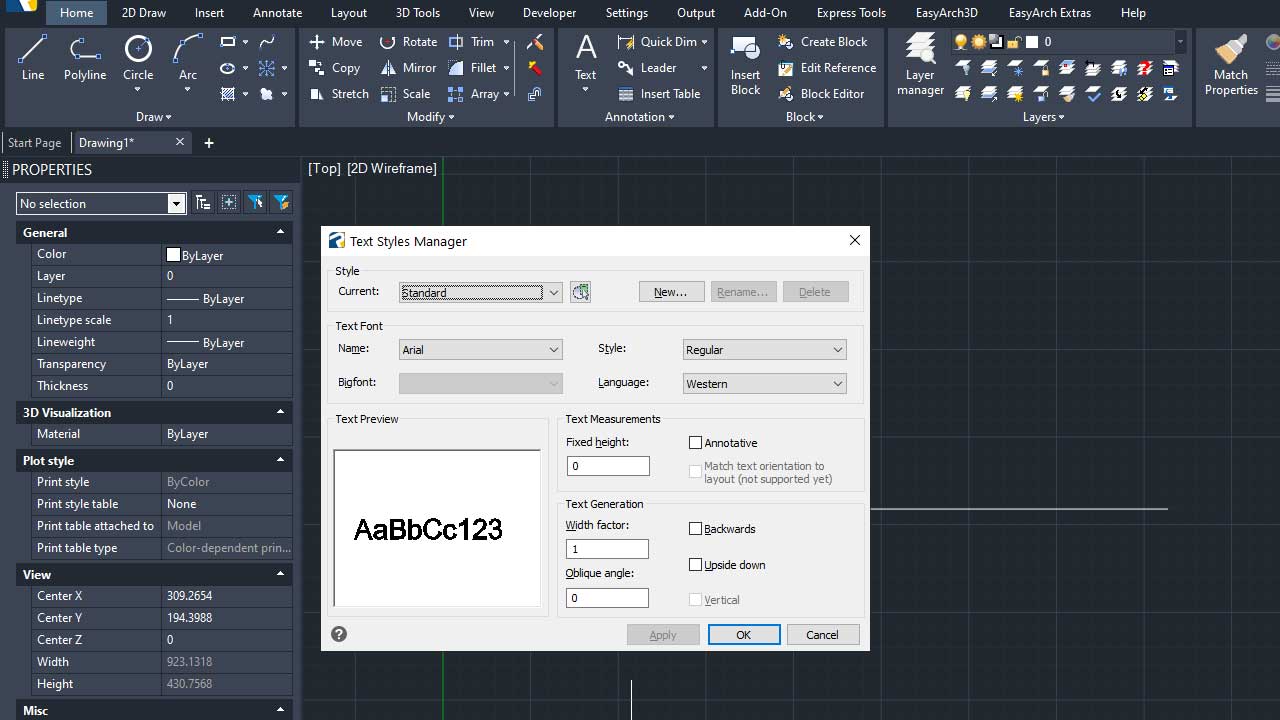Toggle the Upside down checkbox

tap(696, 565)
